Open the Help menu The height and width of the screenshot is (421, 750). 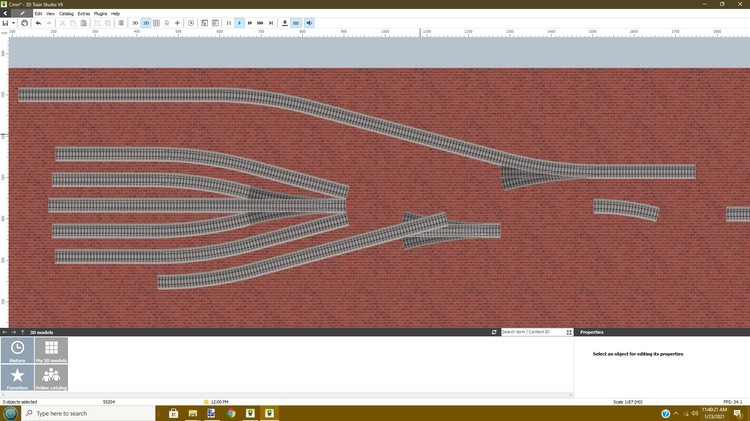point(115,13)
